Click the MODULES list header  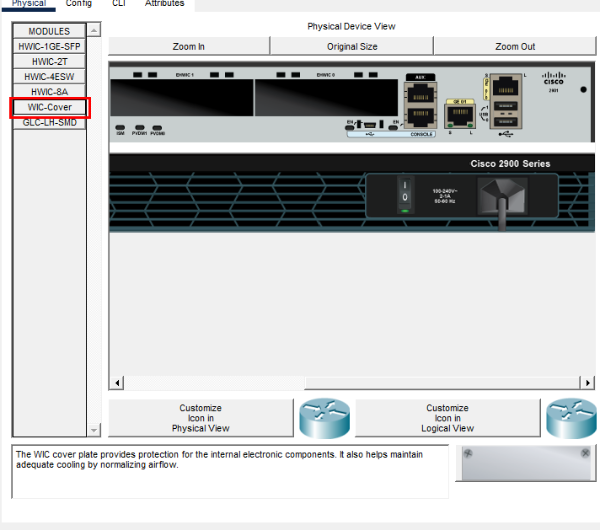click(x=49, y=31)
